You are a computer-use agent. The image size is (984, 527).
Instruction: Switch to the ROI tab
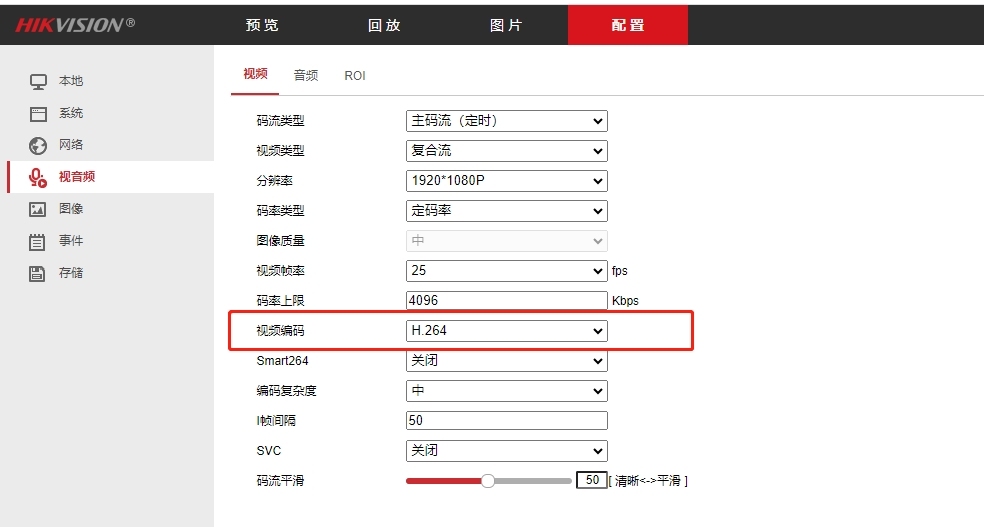tap(355, 75)
